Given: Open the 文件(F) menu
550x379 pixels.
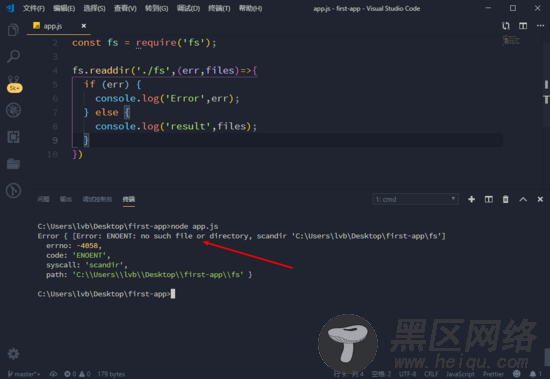Looking at the screenshot, I should pyautogui.click(x=34, y=8).
